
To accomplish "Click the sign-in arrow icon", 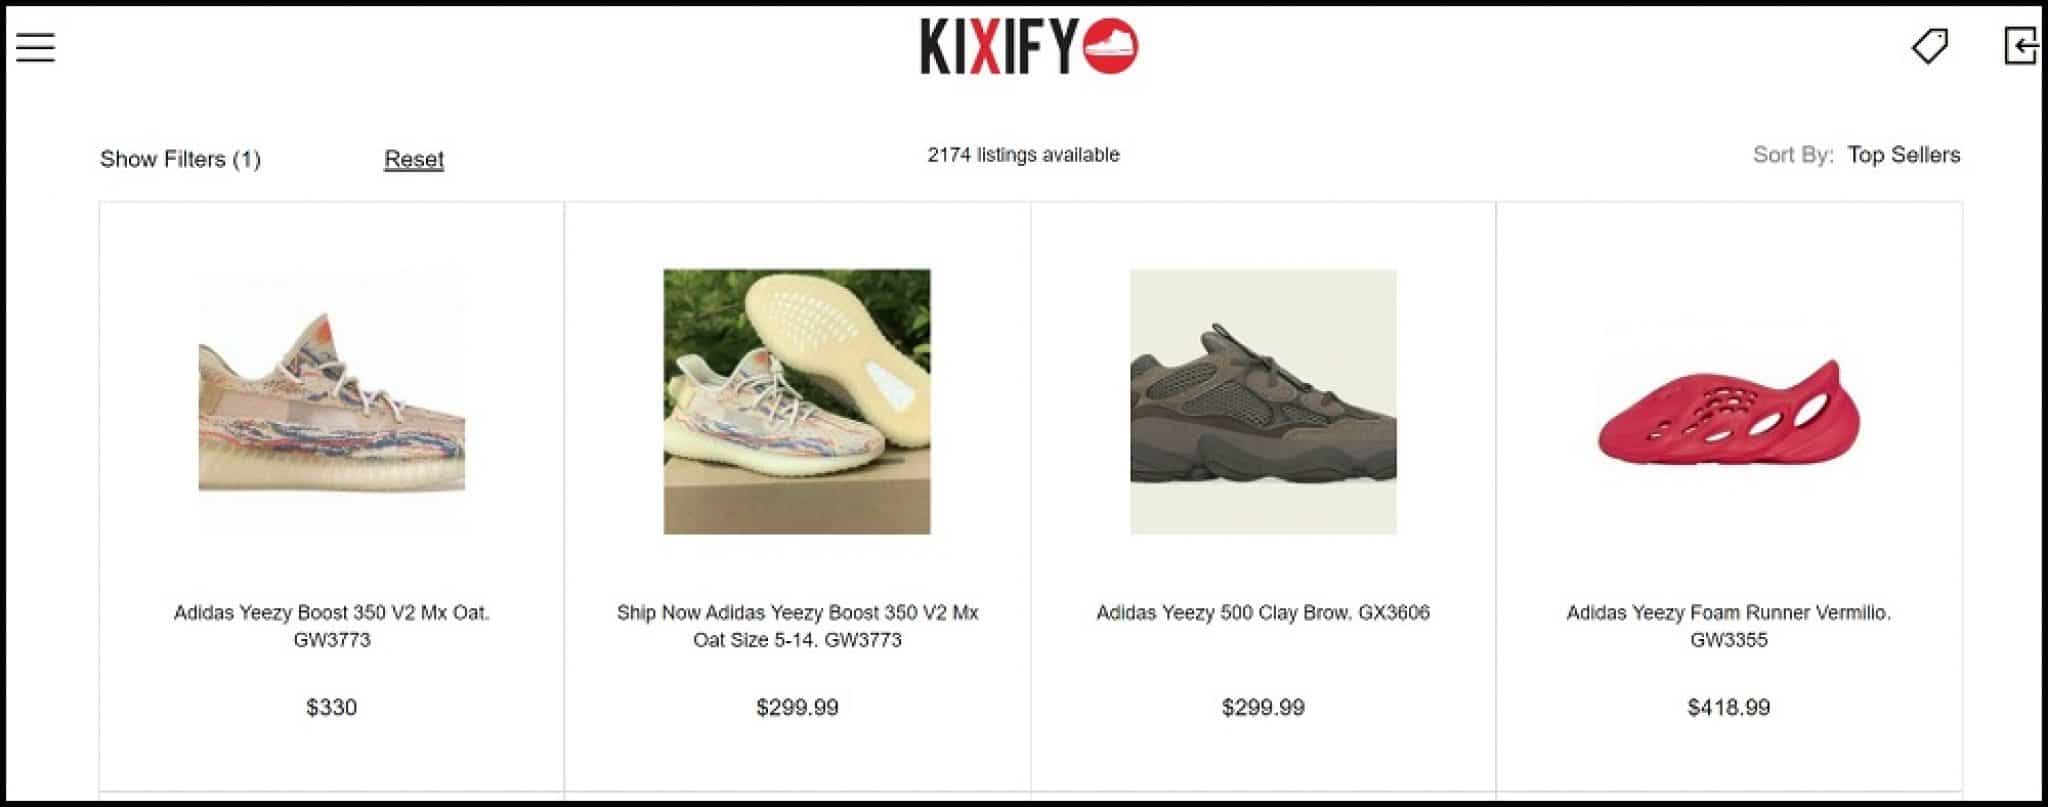I will click(2020, 46).
